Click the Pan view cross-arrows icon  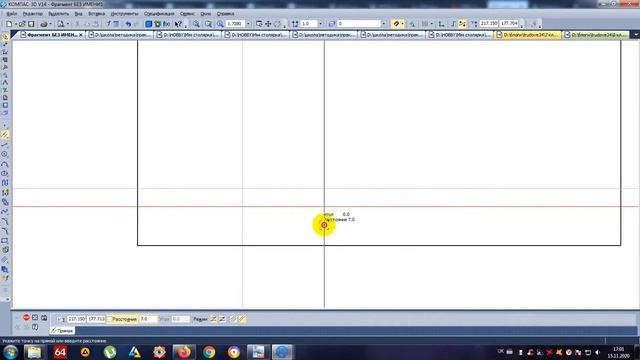(268, 24)
